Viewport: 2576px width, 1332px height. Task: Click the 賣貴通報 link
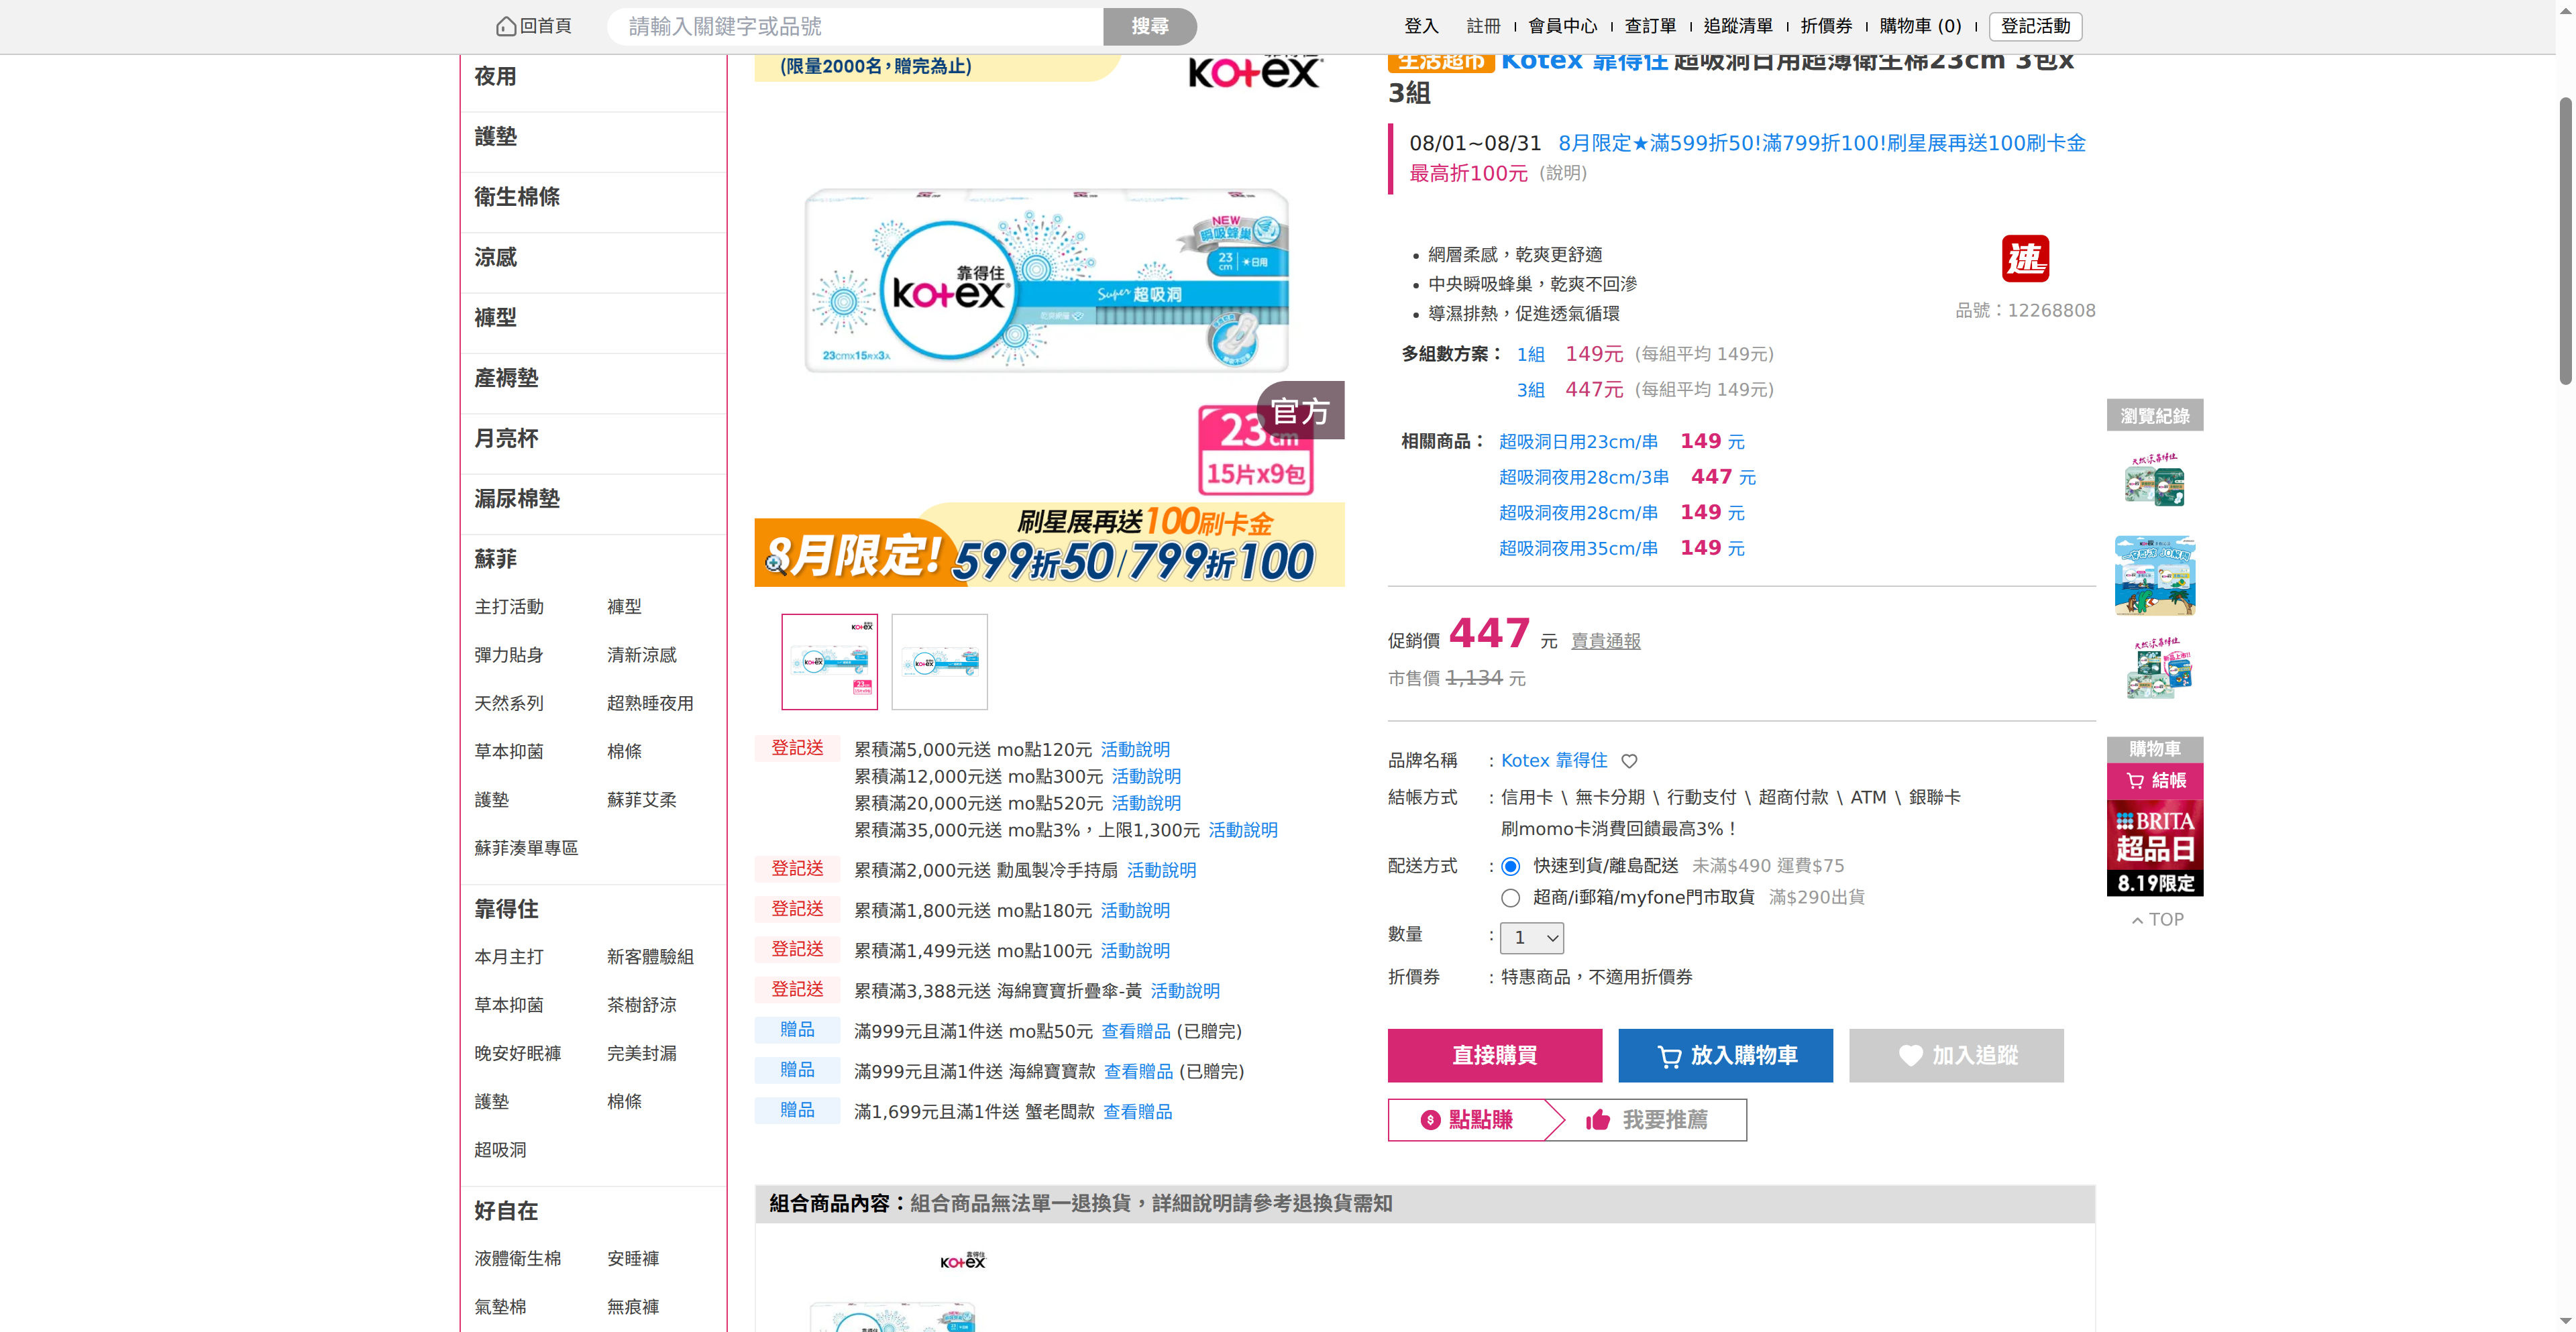1606,642
